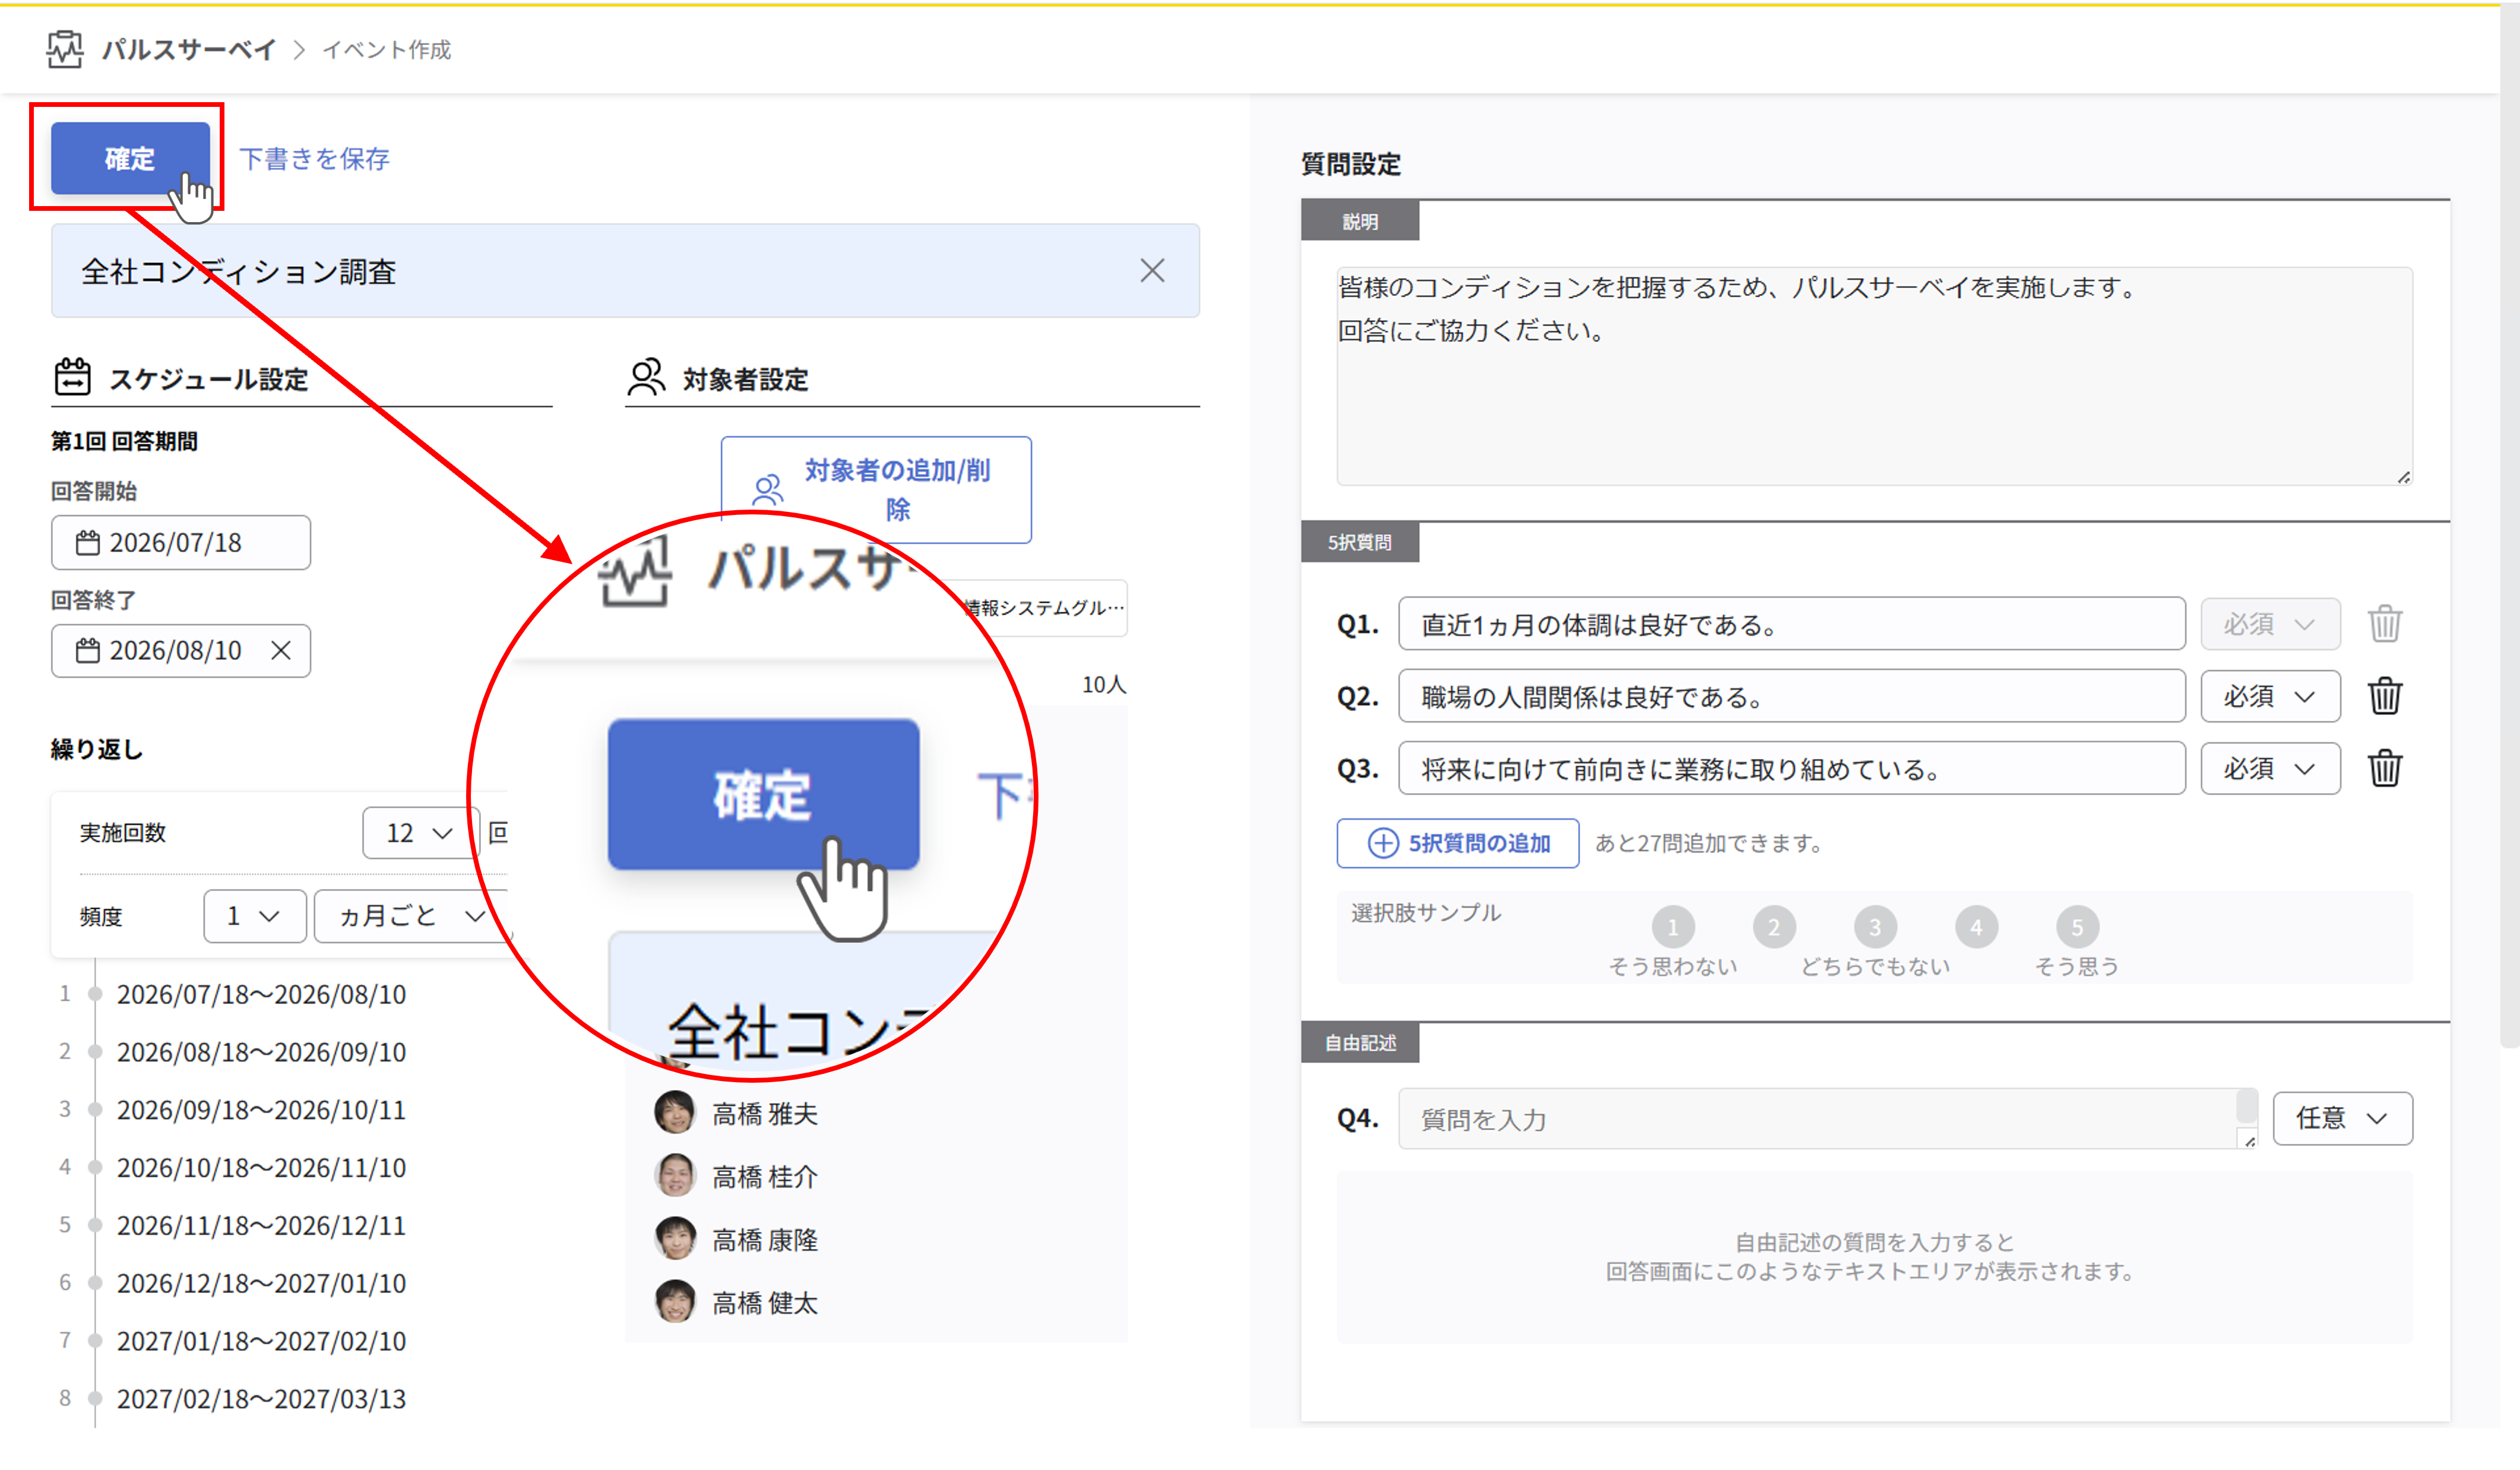Click the 説明 description text area

coord(1875,376)
